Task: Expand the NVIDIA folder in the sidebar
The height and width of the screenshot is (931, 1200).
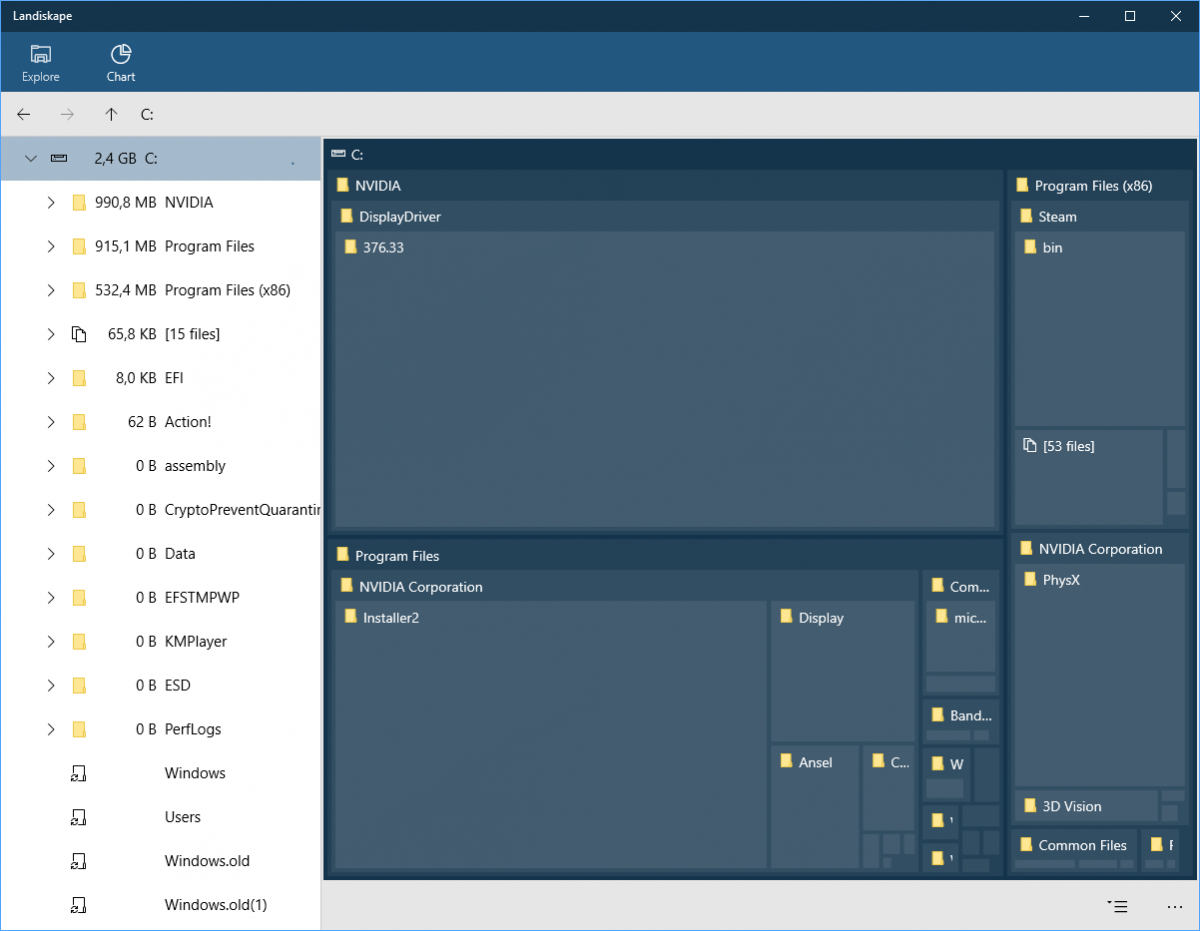Action: pyautogui.click(x=50, y=202)
